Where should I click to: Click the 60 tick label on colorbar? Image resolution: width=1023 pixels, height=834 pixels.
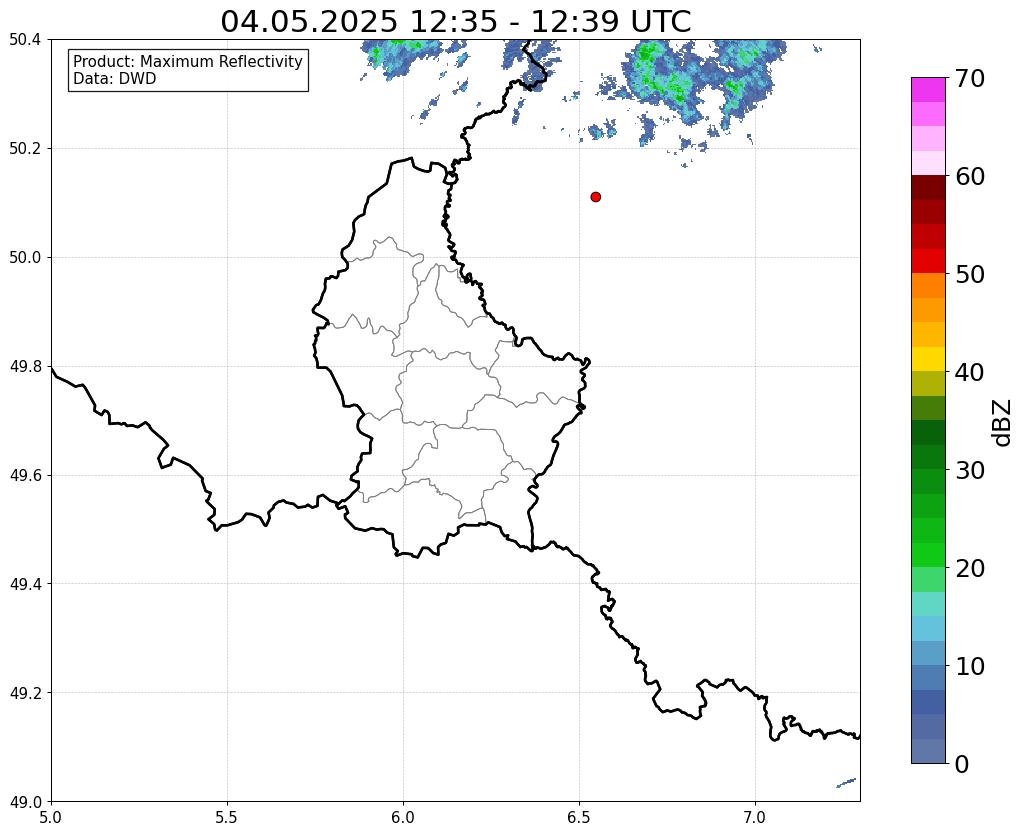970,176
